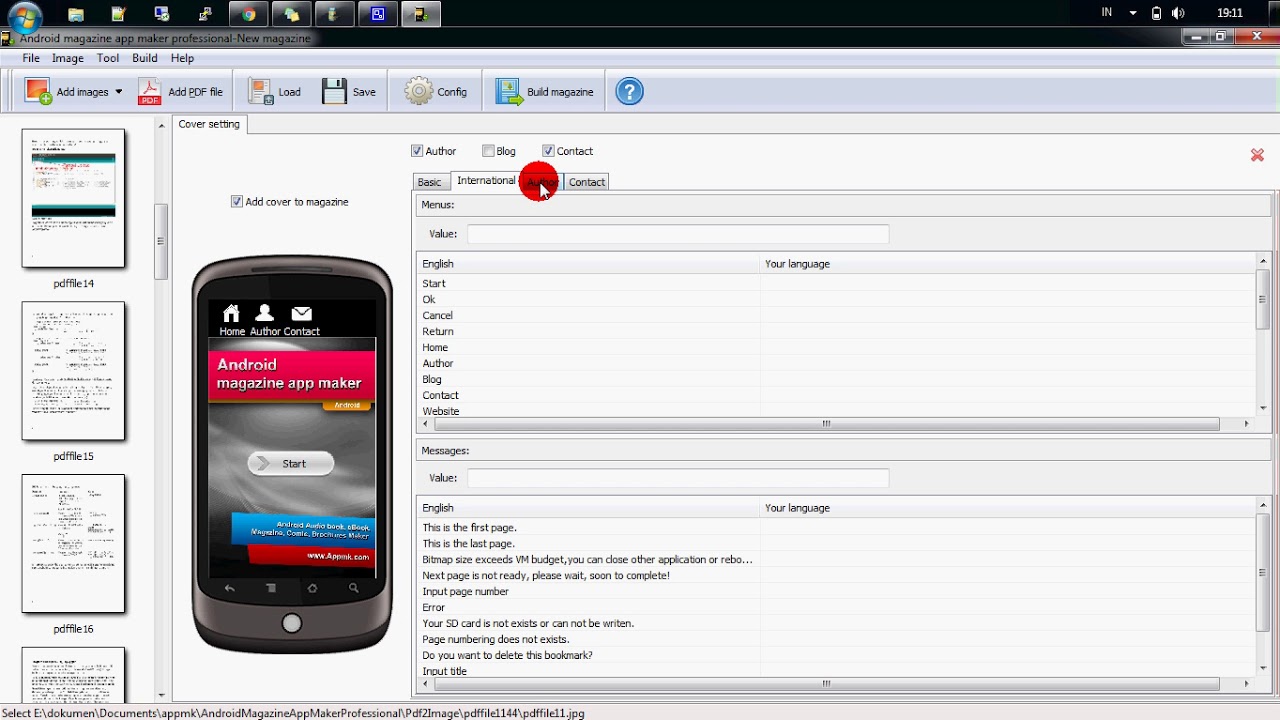Click the volume speaker tray icon
This screenshot has width=1280, height=720.
click(x=1178, y=13)
